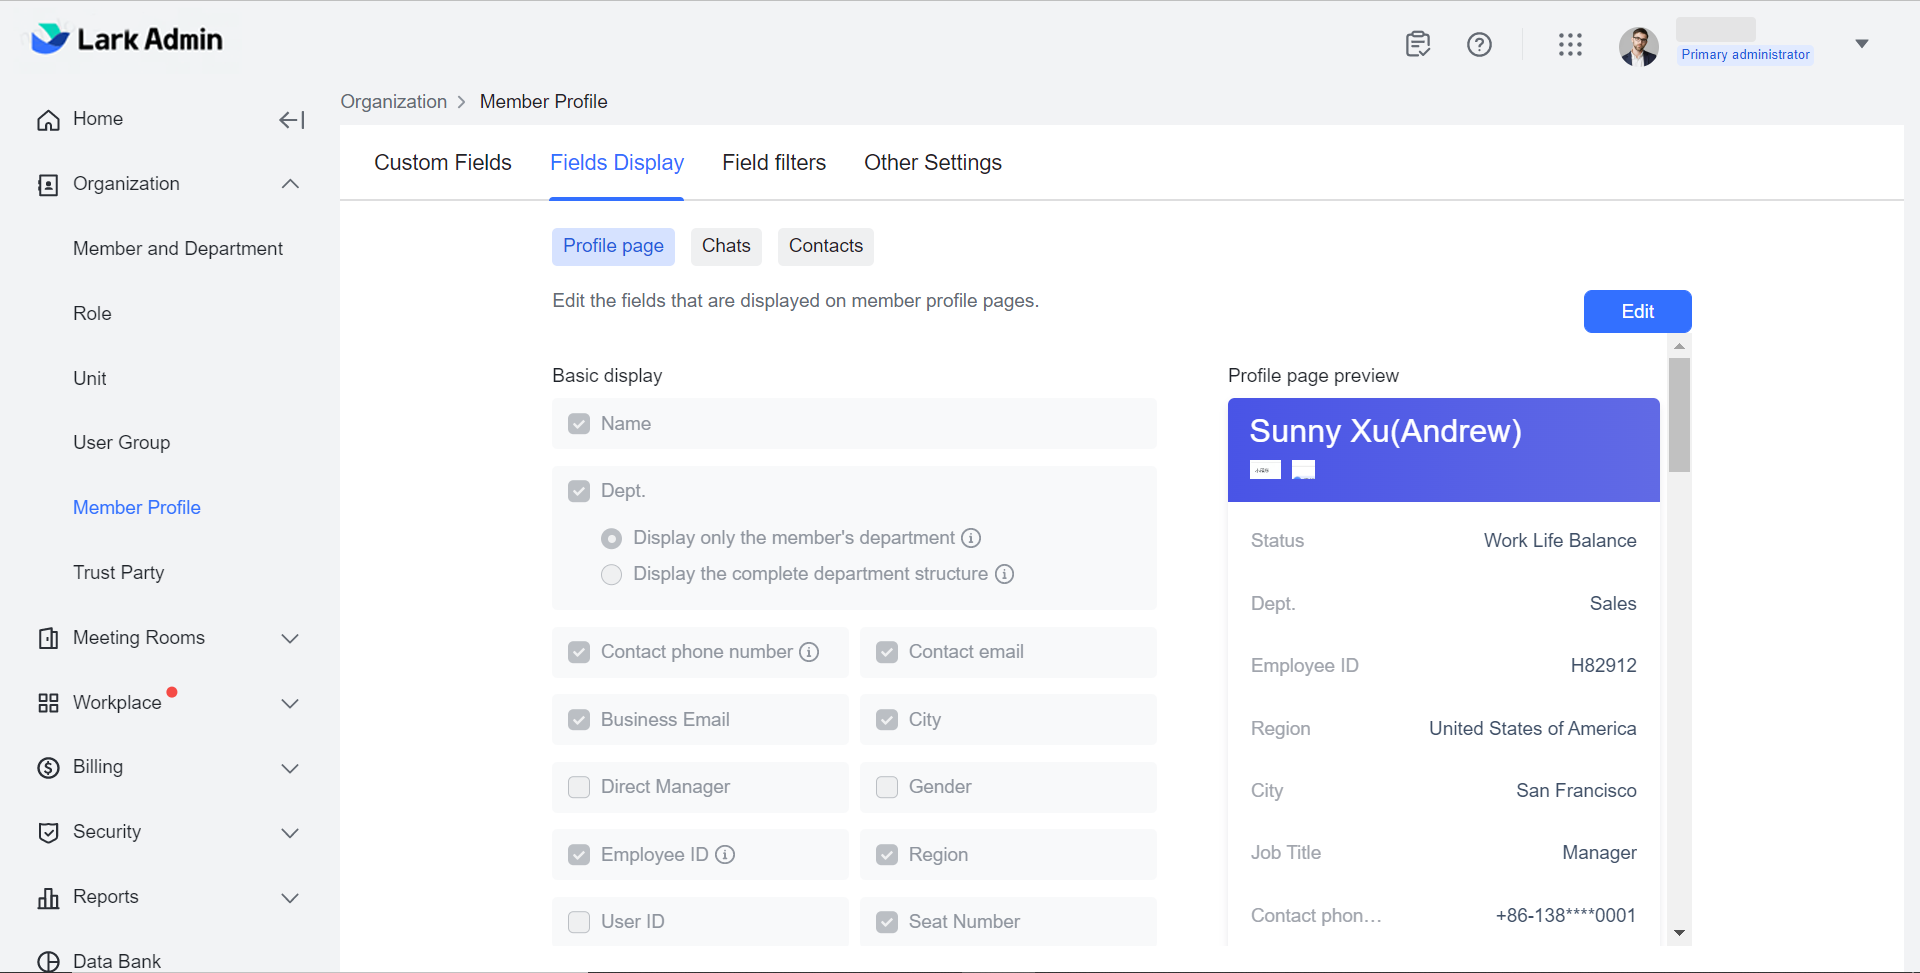Select Display the complete department structure
Image resolution: width=1920 pixels, height=973 pixels.
point(612,574)
